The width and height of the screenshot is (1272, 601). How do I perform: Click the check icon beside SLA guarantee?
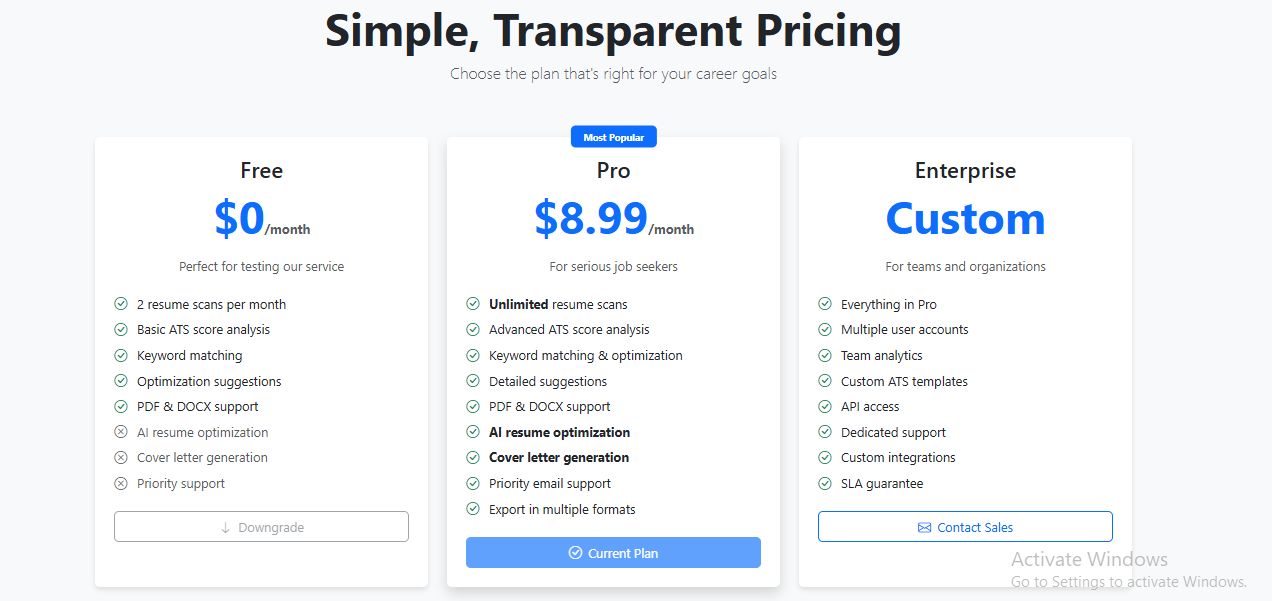click(x=825, y=483)
